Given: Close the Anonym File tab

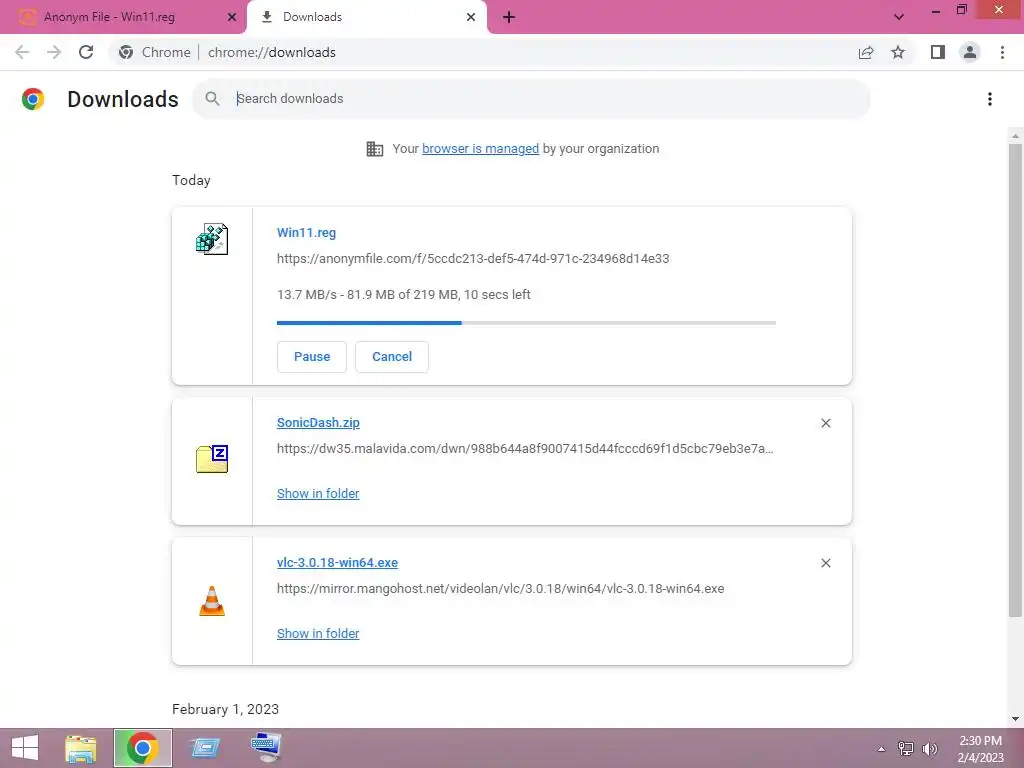Looking at the screenshot, I should point(232,17).
